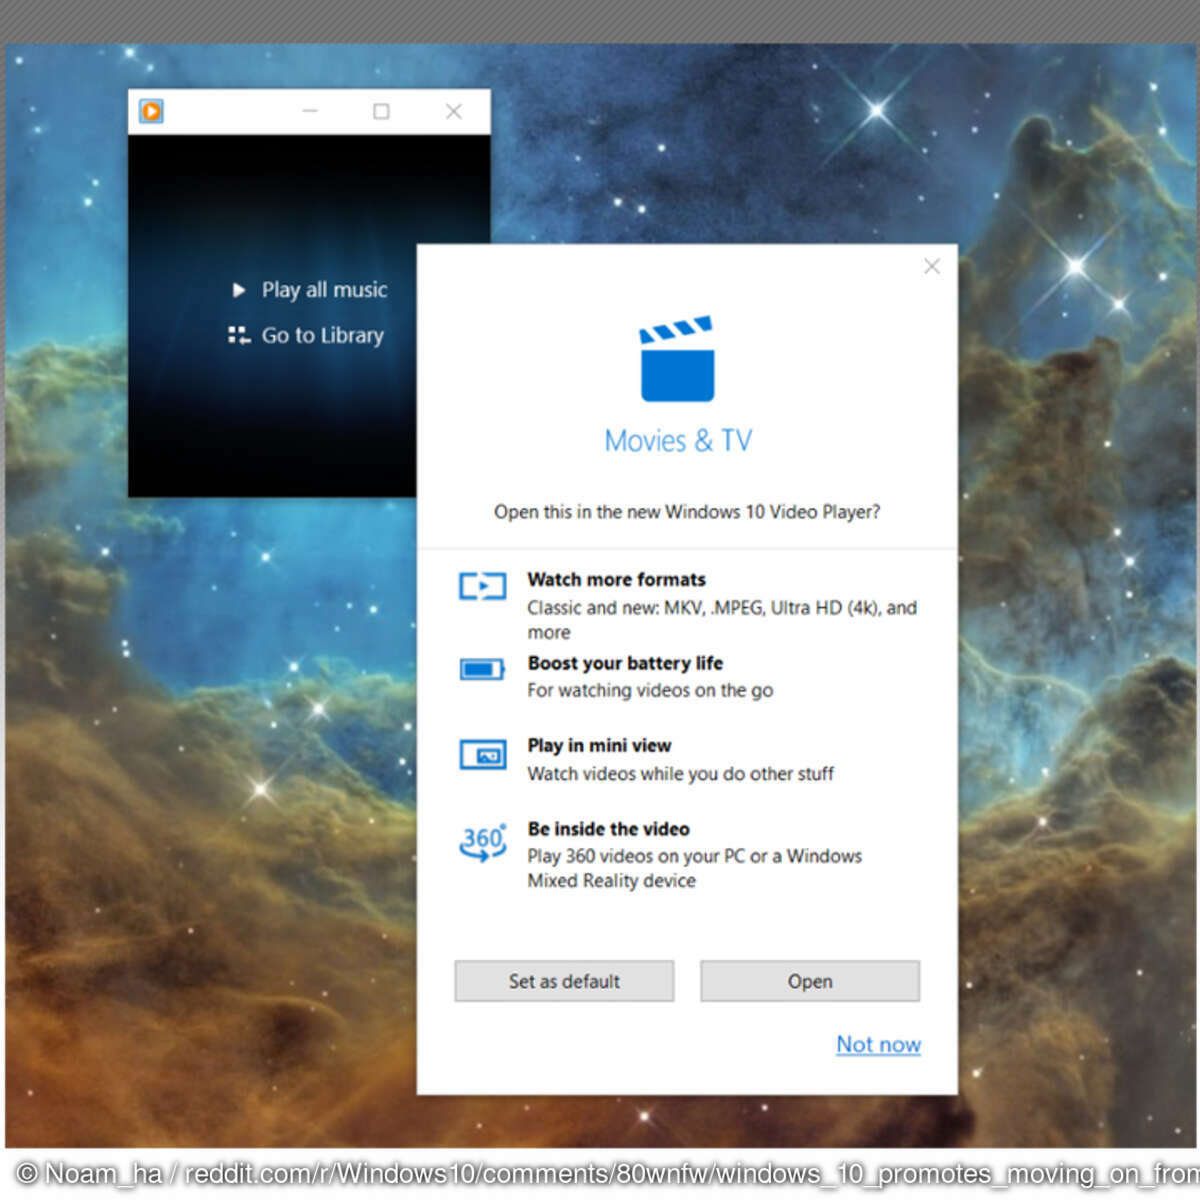The height and width of the screenshot is (1200, 1200).
Task: Click the Watch more formats video icon
Action: tap(482, 586)
